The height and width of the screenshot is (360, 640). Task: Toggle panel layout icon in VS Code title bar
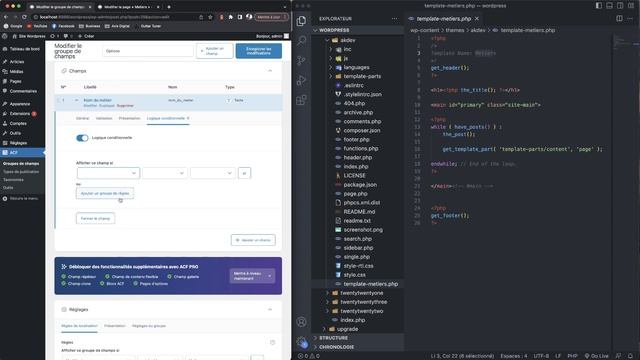pos(609,6)
